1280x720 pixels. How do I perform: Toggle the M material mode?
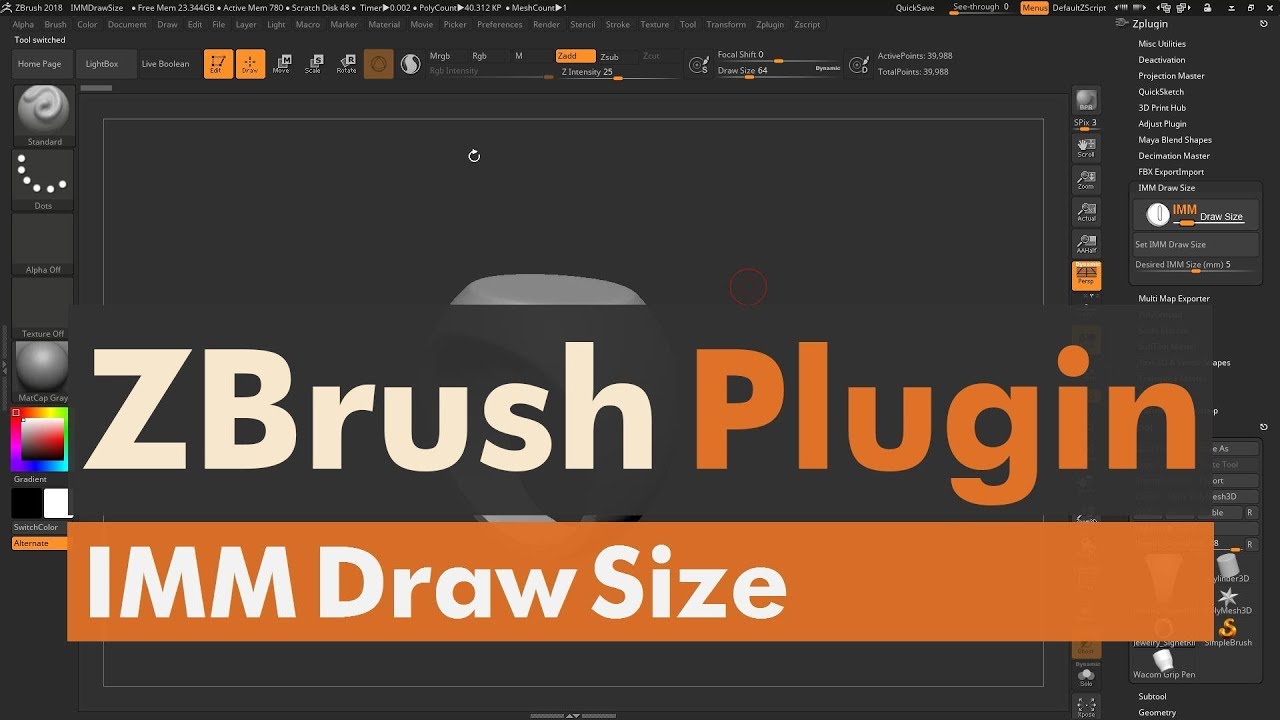(519, 56)
